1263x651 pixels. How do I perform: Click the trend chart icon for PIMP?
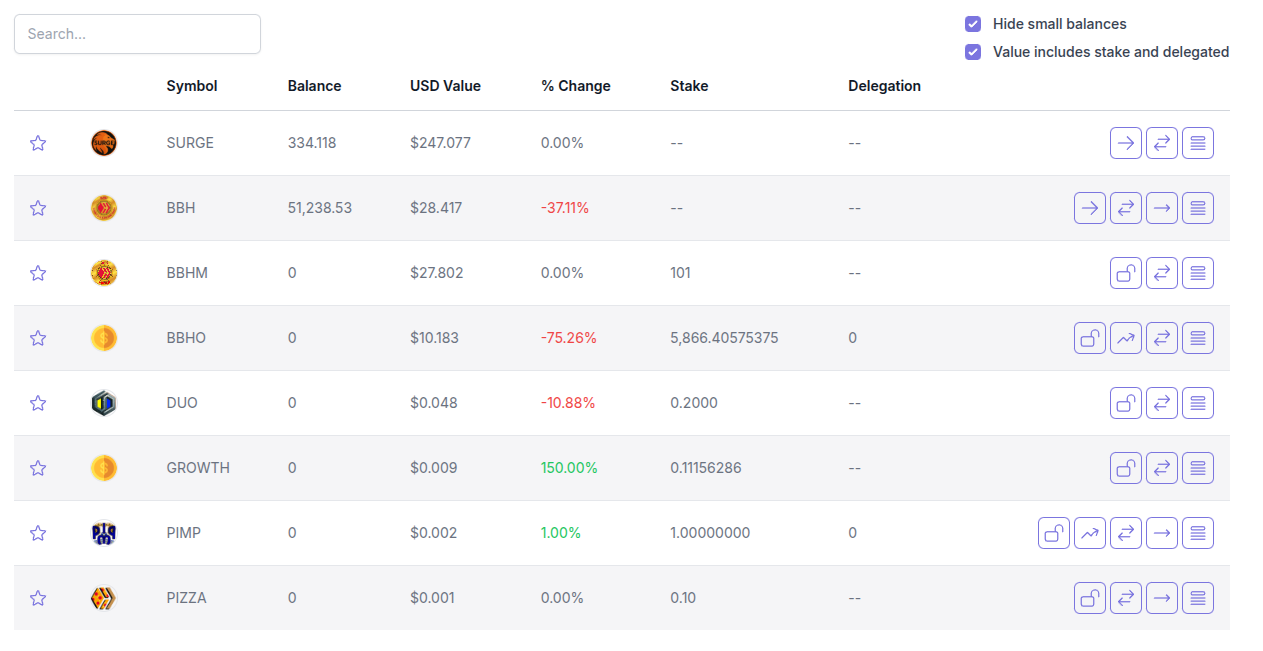point(1090,533)
